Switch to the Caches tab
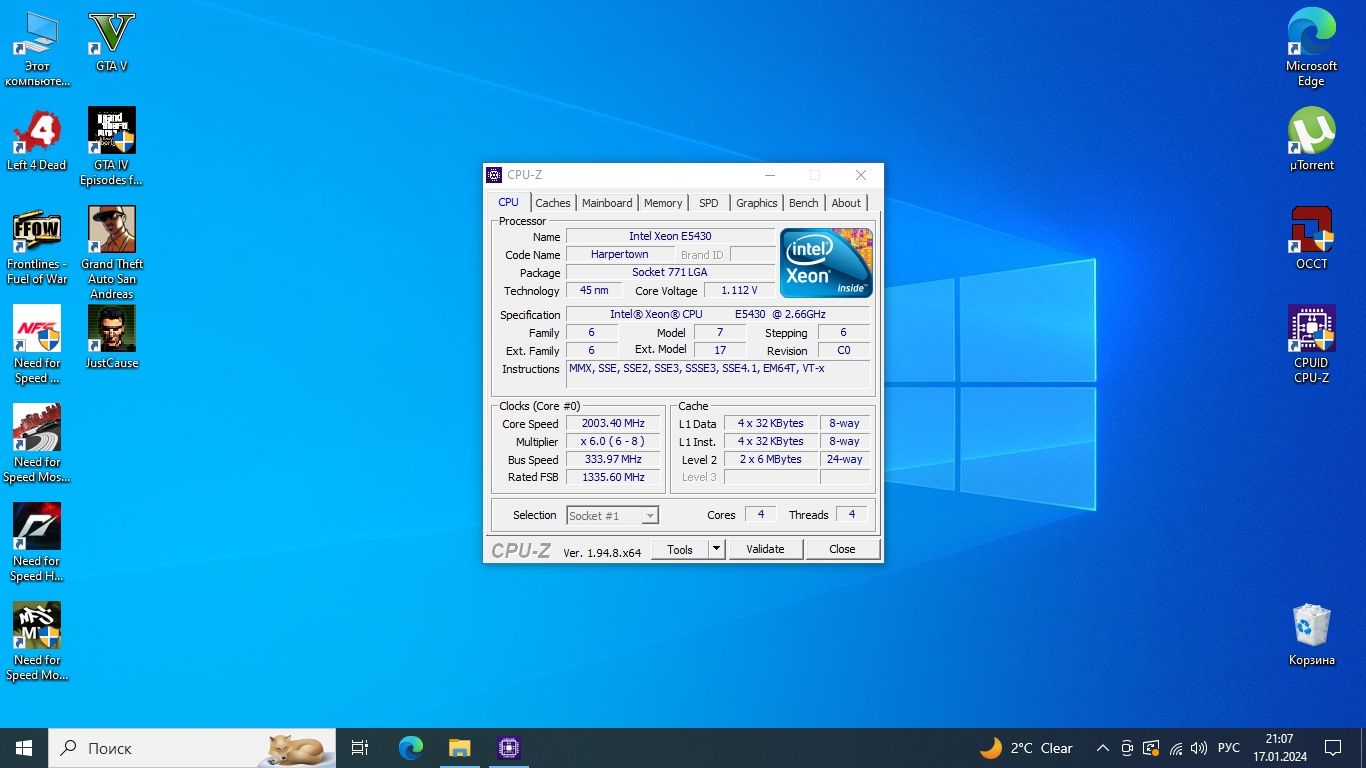The height and width of the screenshot is (768, 1366). 552,203
